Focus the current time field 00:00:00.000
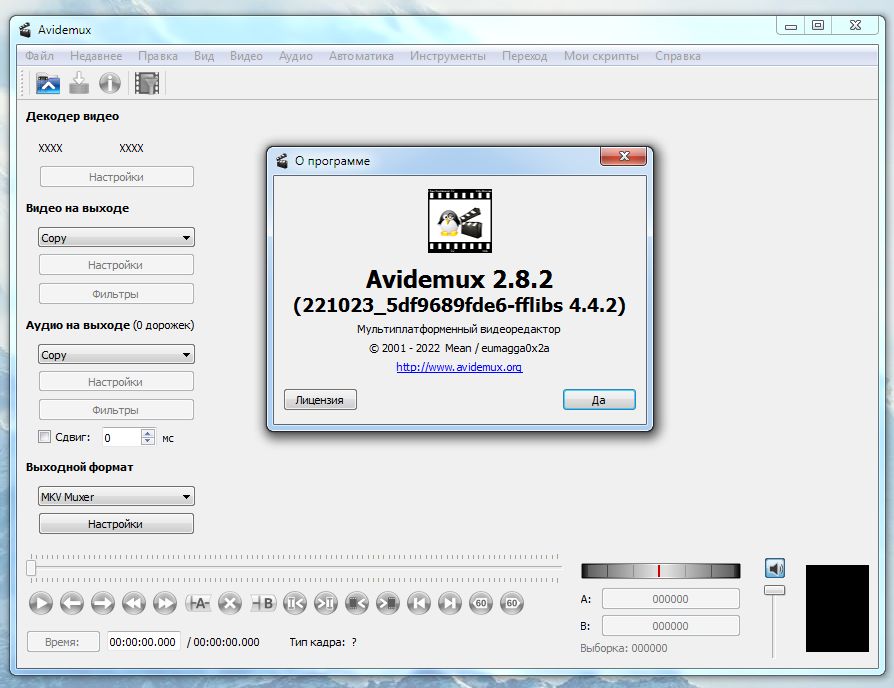 (x=143, y=642)
